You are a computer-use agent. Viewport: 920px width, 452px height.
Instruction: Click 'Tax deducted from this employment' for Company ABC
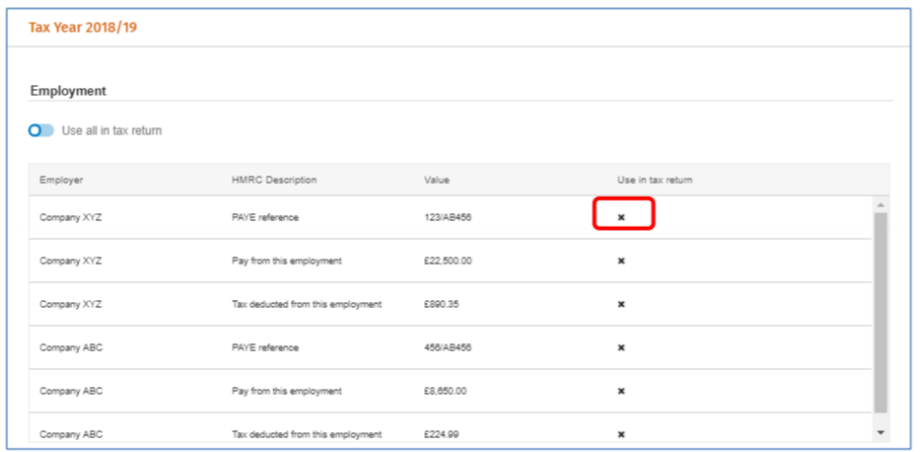point(307,434)
